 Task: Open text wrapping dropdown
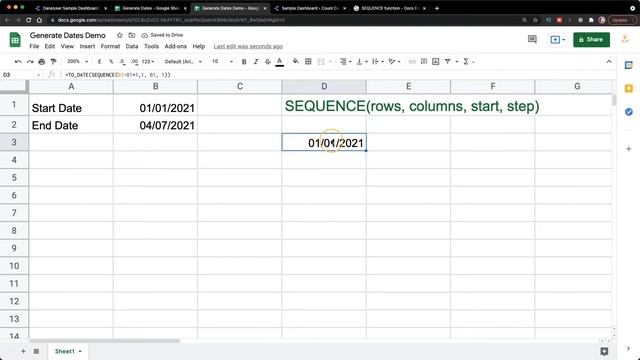(378, 62)
